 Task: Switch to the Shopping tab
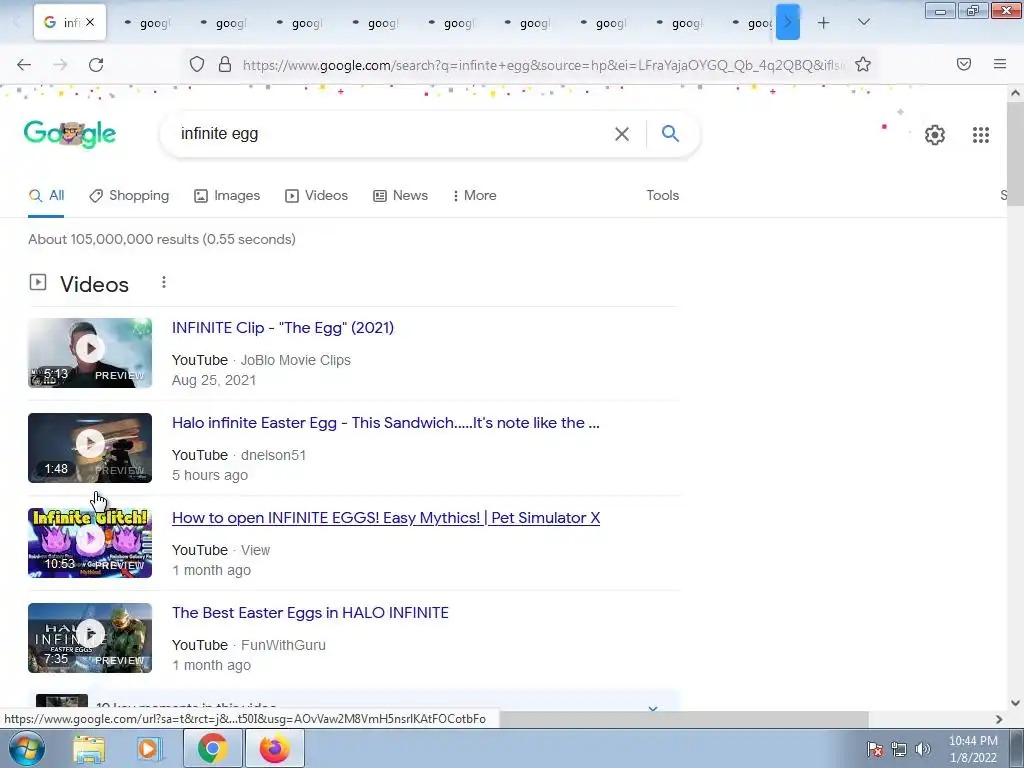(129, 195)
